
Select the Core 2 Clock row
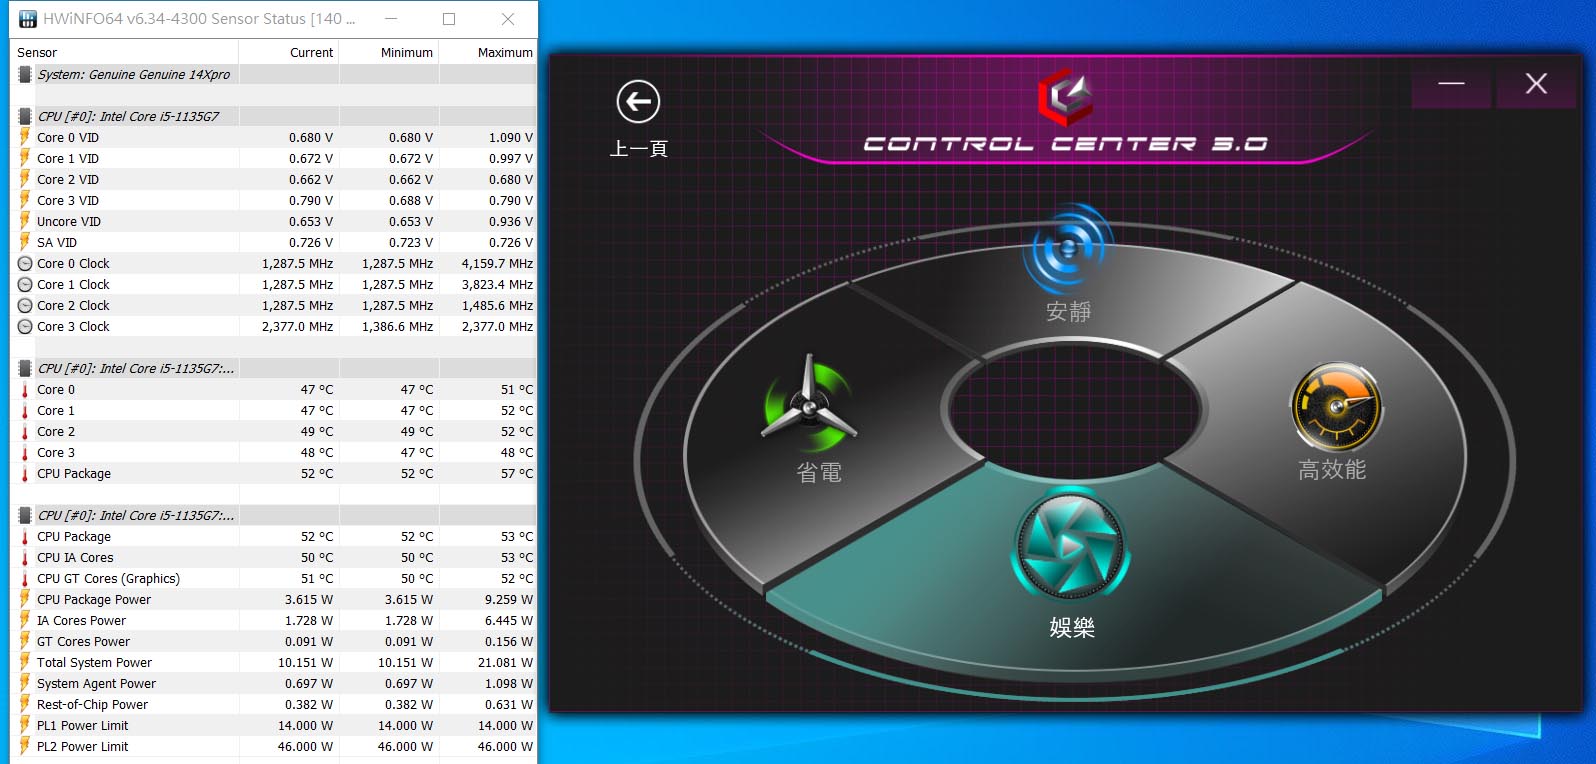pyautogui.click(x=275, y=306)
